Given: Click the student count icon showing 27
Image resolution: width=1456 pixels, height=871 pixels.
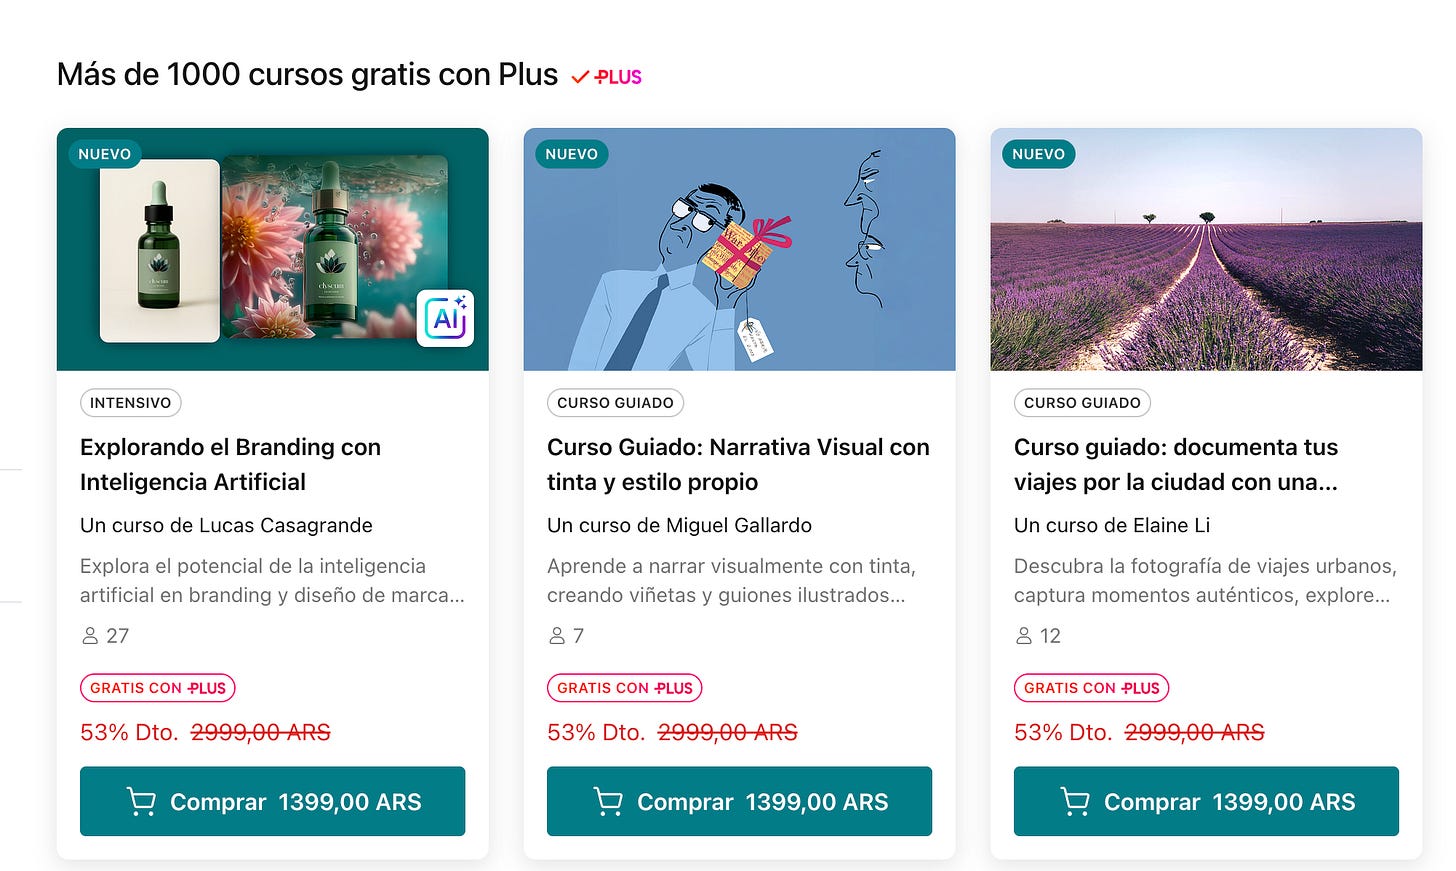Looking at the screenshot, I should (x=90, y=636).
